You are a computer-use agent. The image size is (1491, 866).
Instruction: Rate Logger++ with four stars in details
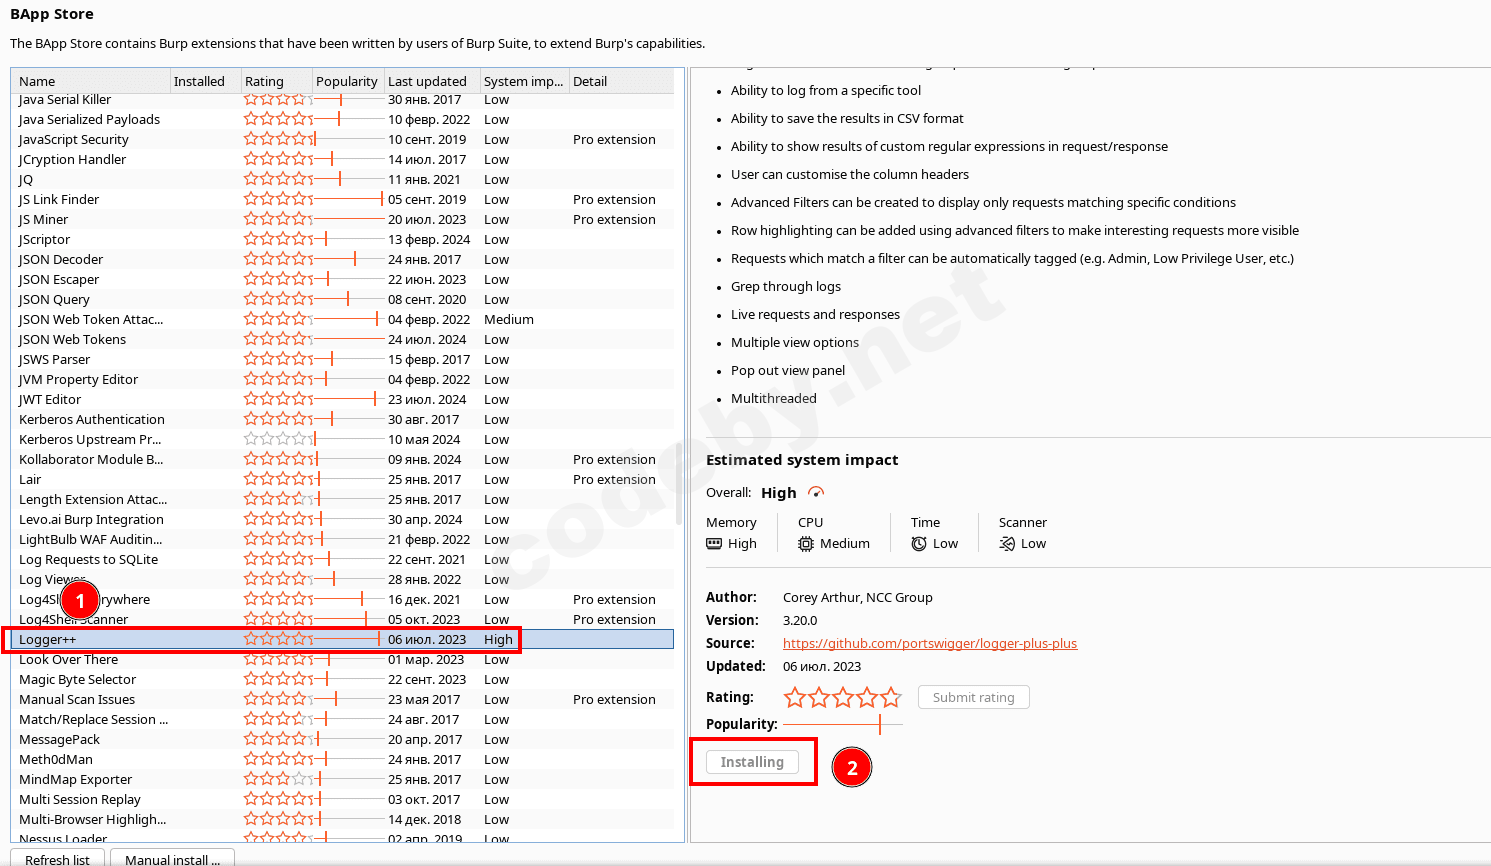[x=867, y=697]
